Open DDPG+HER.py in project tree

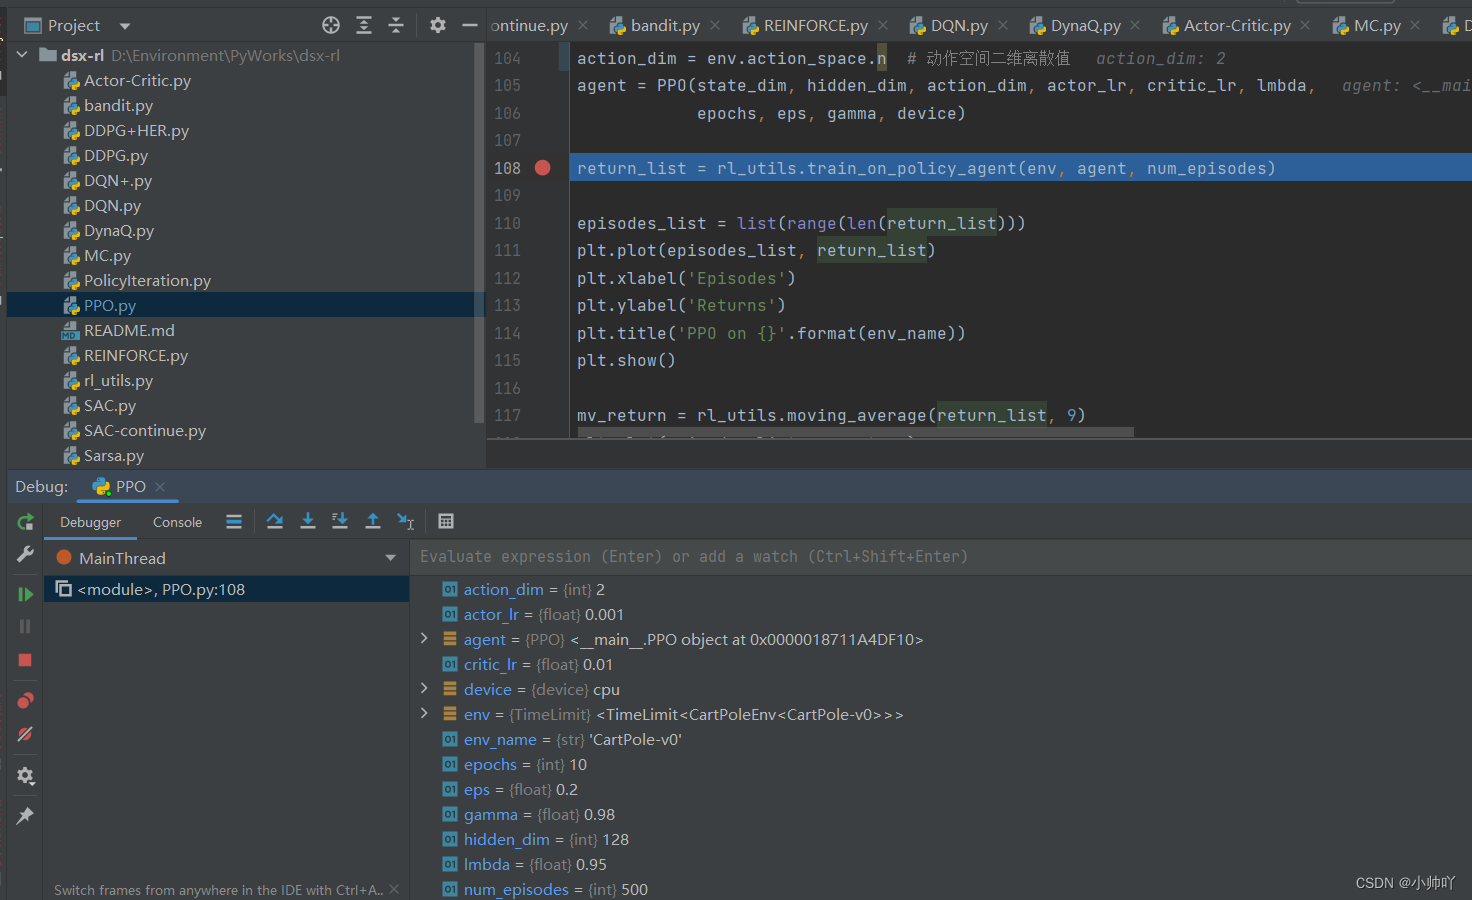(x=136, y=130)
